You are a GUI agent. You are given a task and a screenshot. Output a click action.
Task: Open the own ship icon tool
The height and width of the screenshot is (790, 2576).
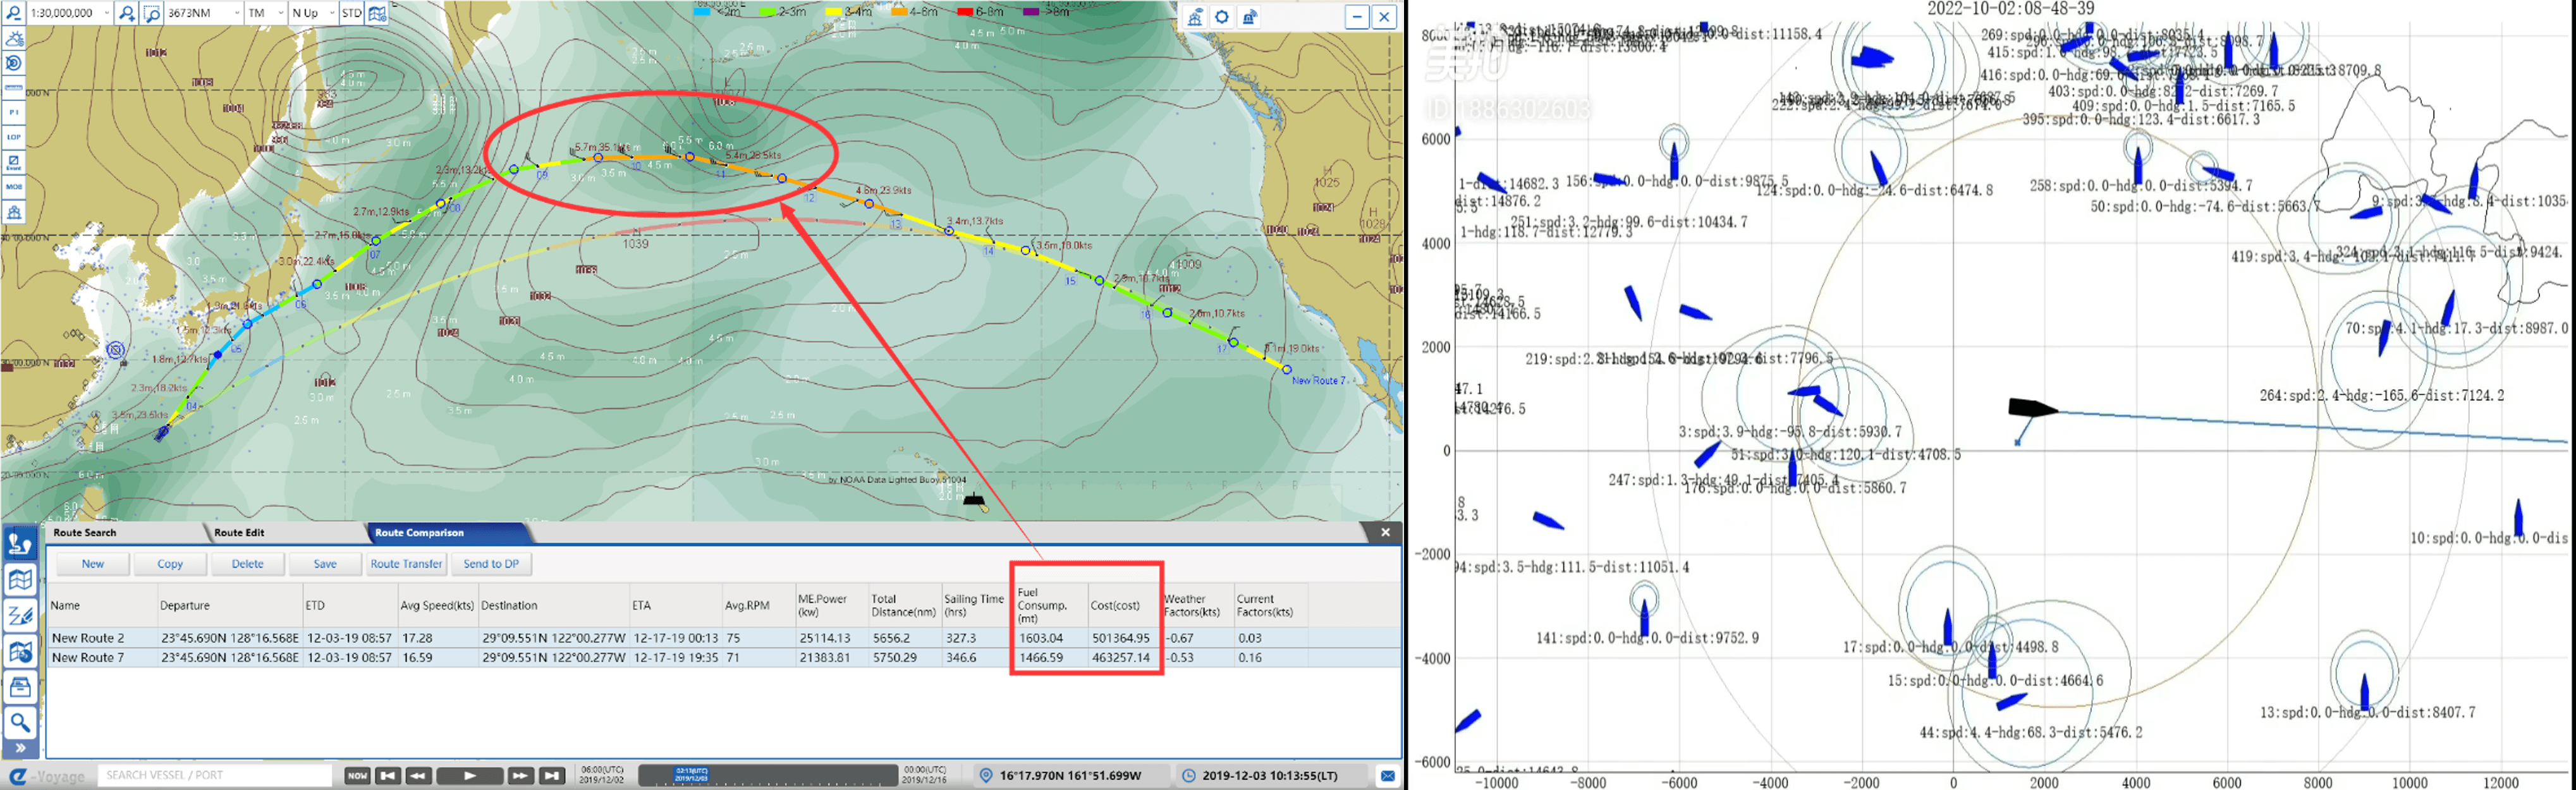pos(14,212)
